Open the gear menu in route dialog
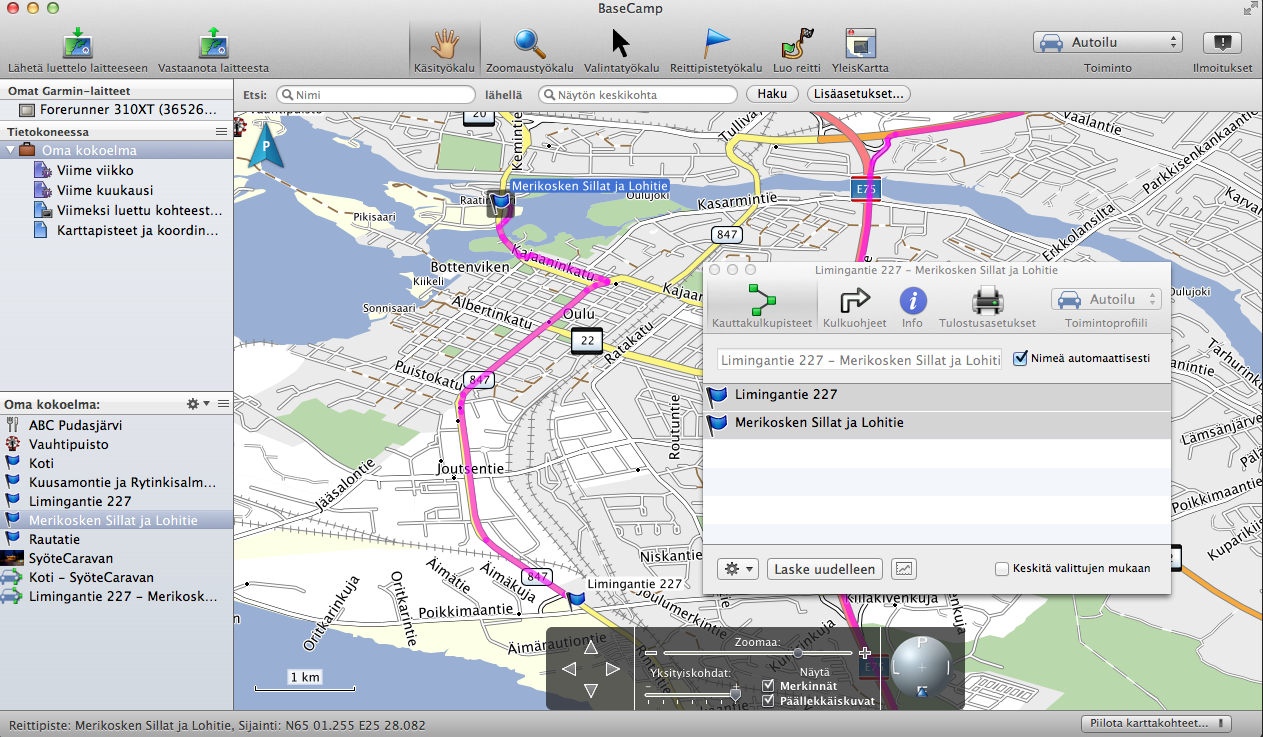Screen dimensions: 1263x737 tap(738, 569)
